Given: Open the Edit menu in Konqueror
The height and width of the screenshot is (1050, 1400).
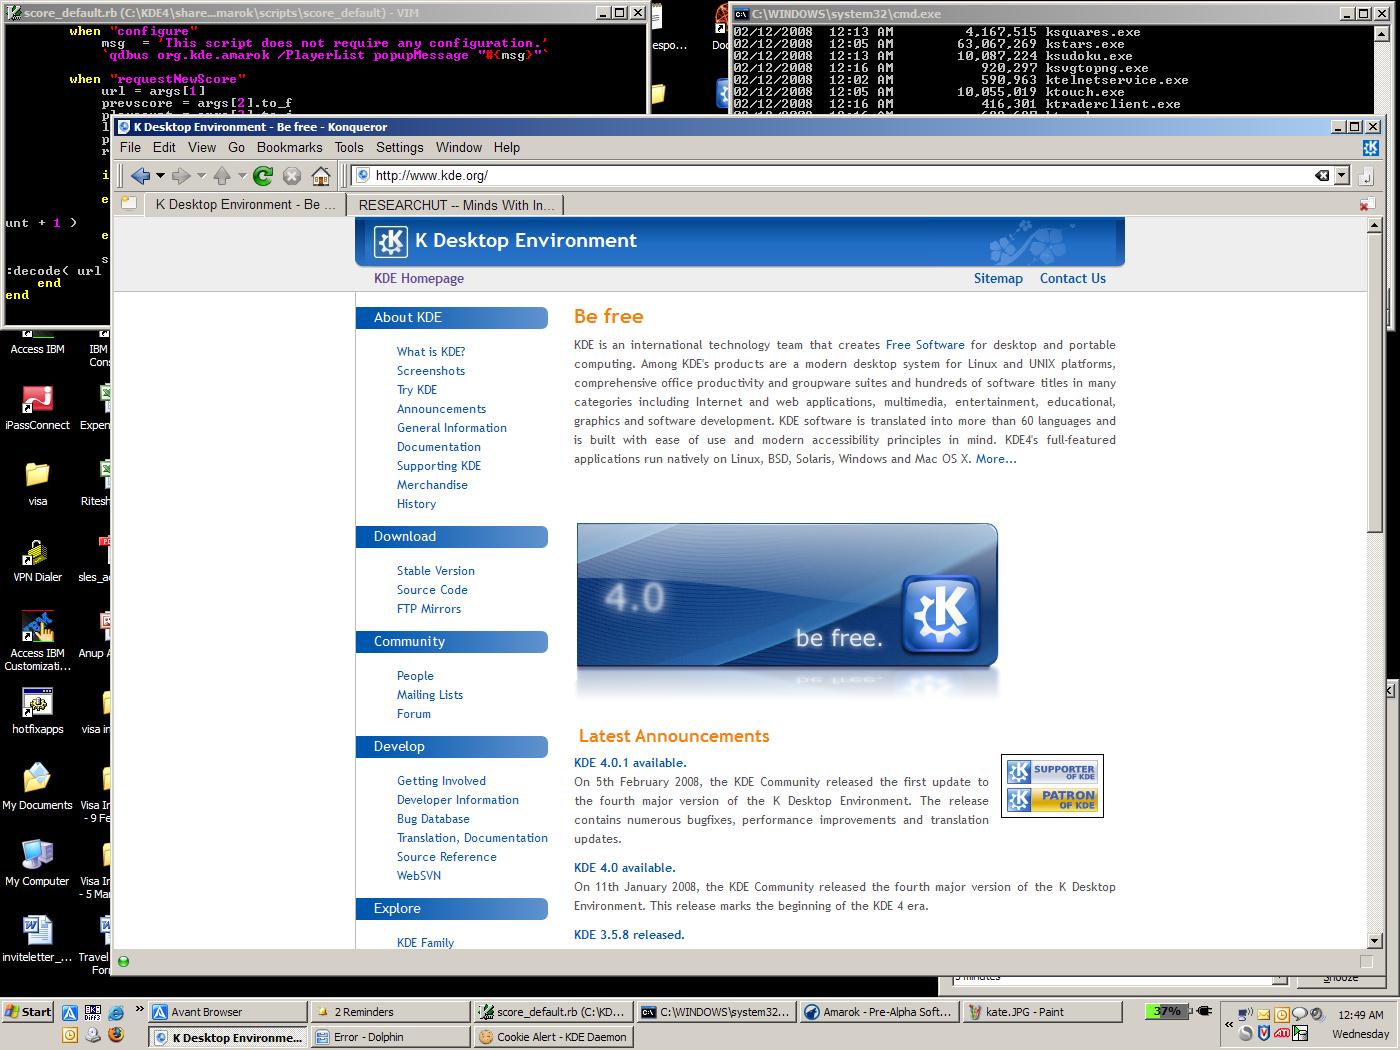Looking at the screenshot, I should [164, 147].
